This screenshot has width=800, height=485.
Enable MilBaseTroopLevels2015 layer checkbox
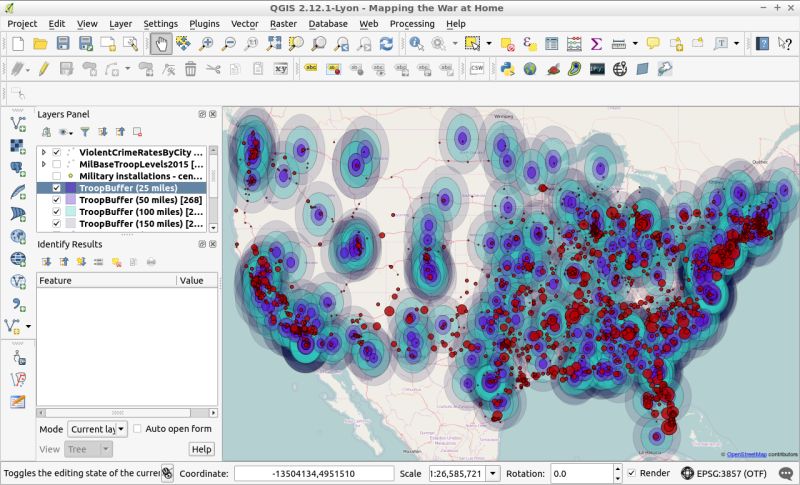pyautogui.click(x=57, y=164)
